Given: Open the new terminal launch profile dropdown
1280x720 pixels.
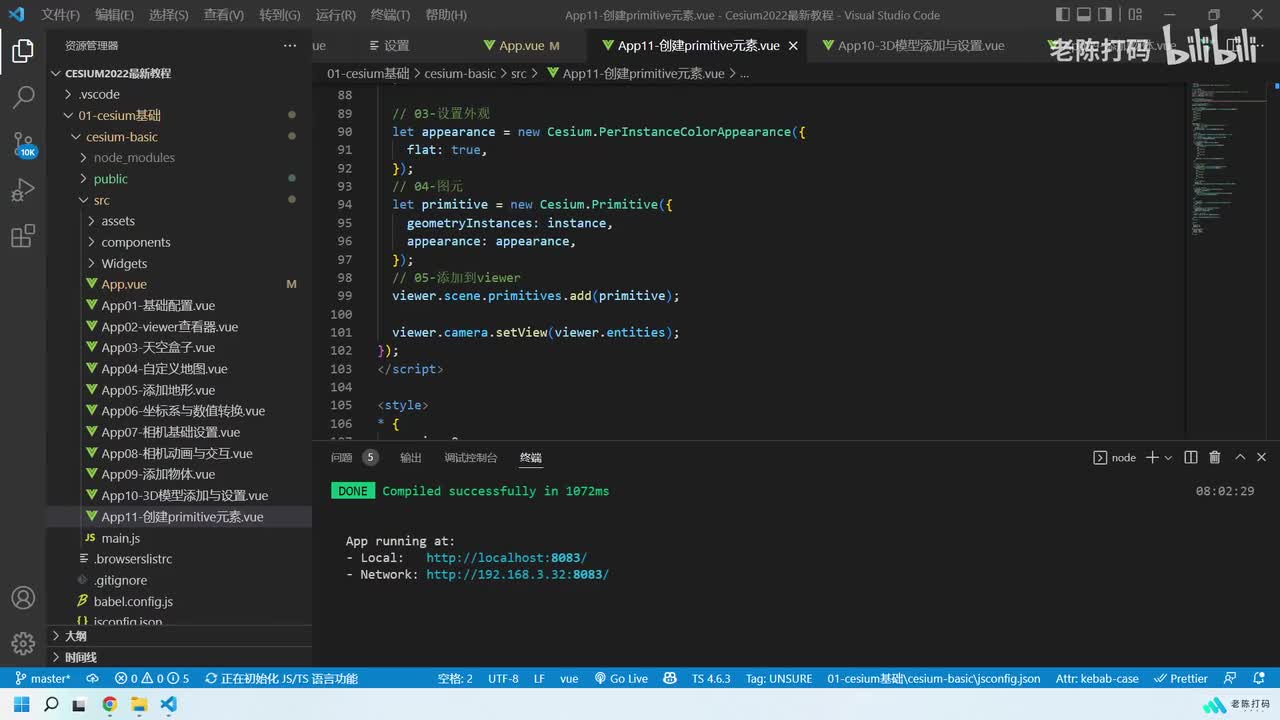Looking at the screenshot, I should point(1168,457).
